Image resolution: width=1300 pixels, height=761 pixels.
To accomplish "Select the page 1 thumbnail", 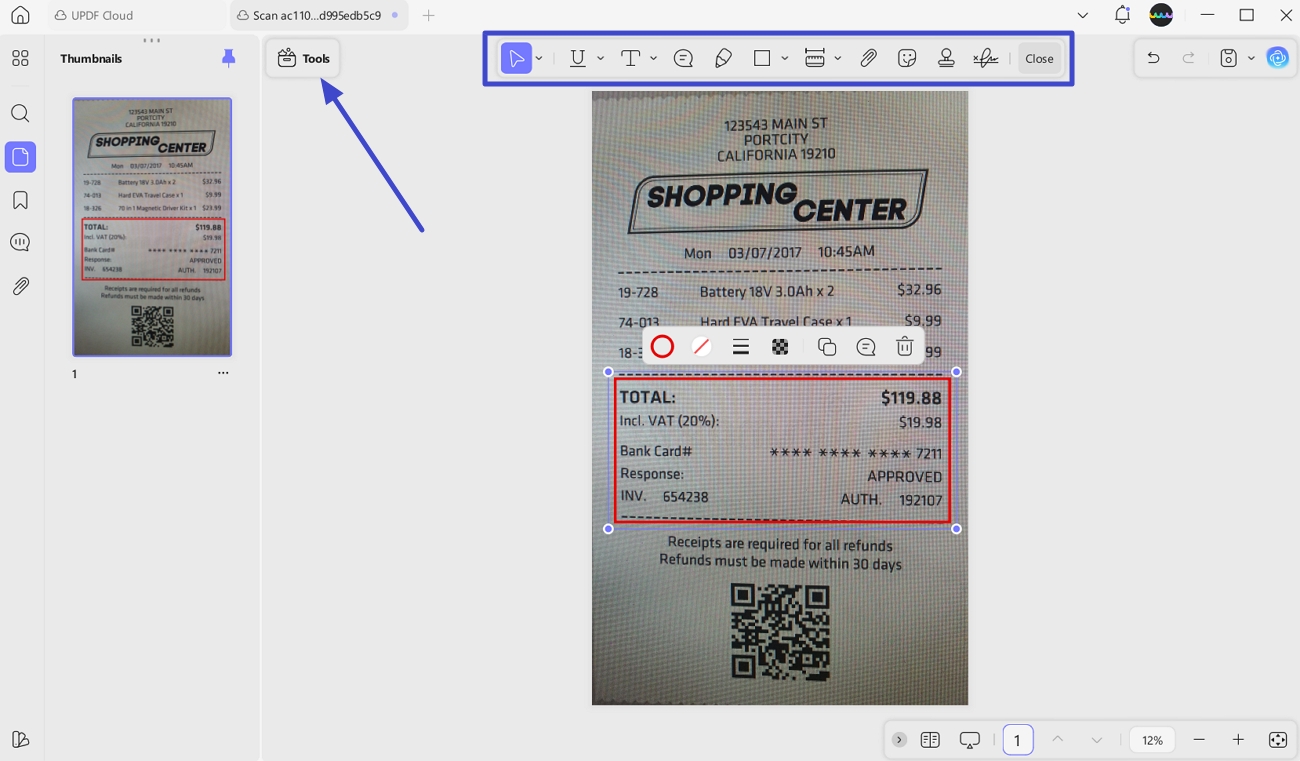I will [x=152, y=227].
